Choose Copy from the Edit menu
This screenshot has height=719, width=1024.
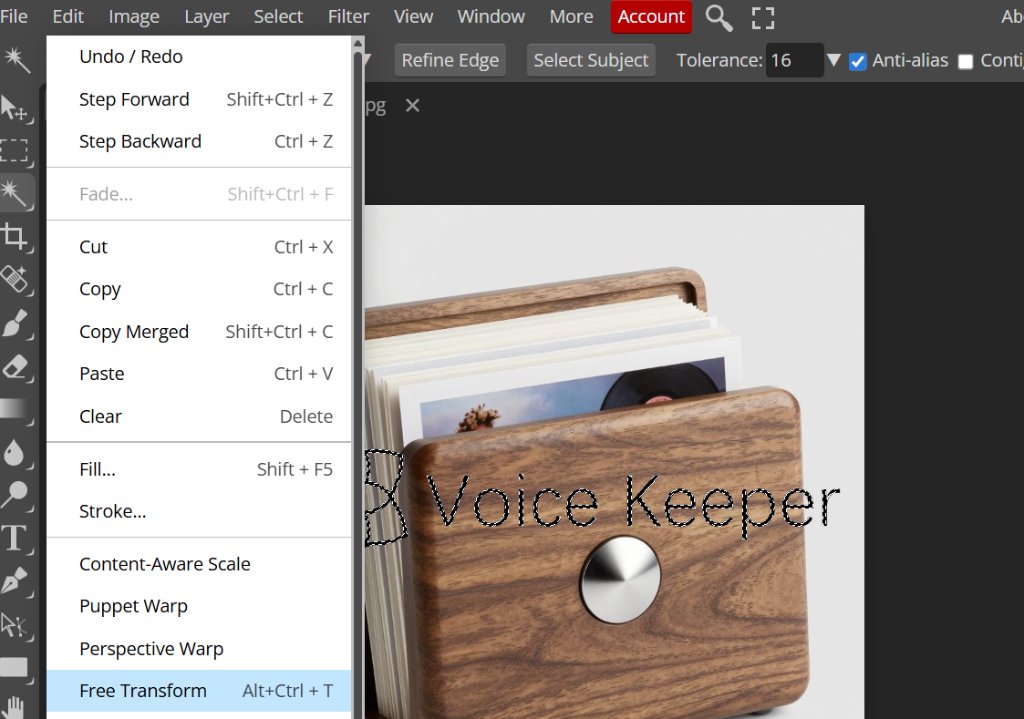coord(199,289)
